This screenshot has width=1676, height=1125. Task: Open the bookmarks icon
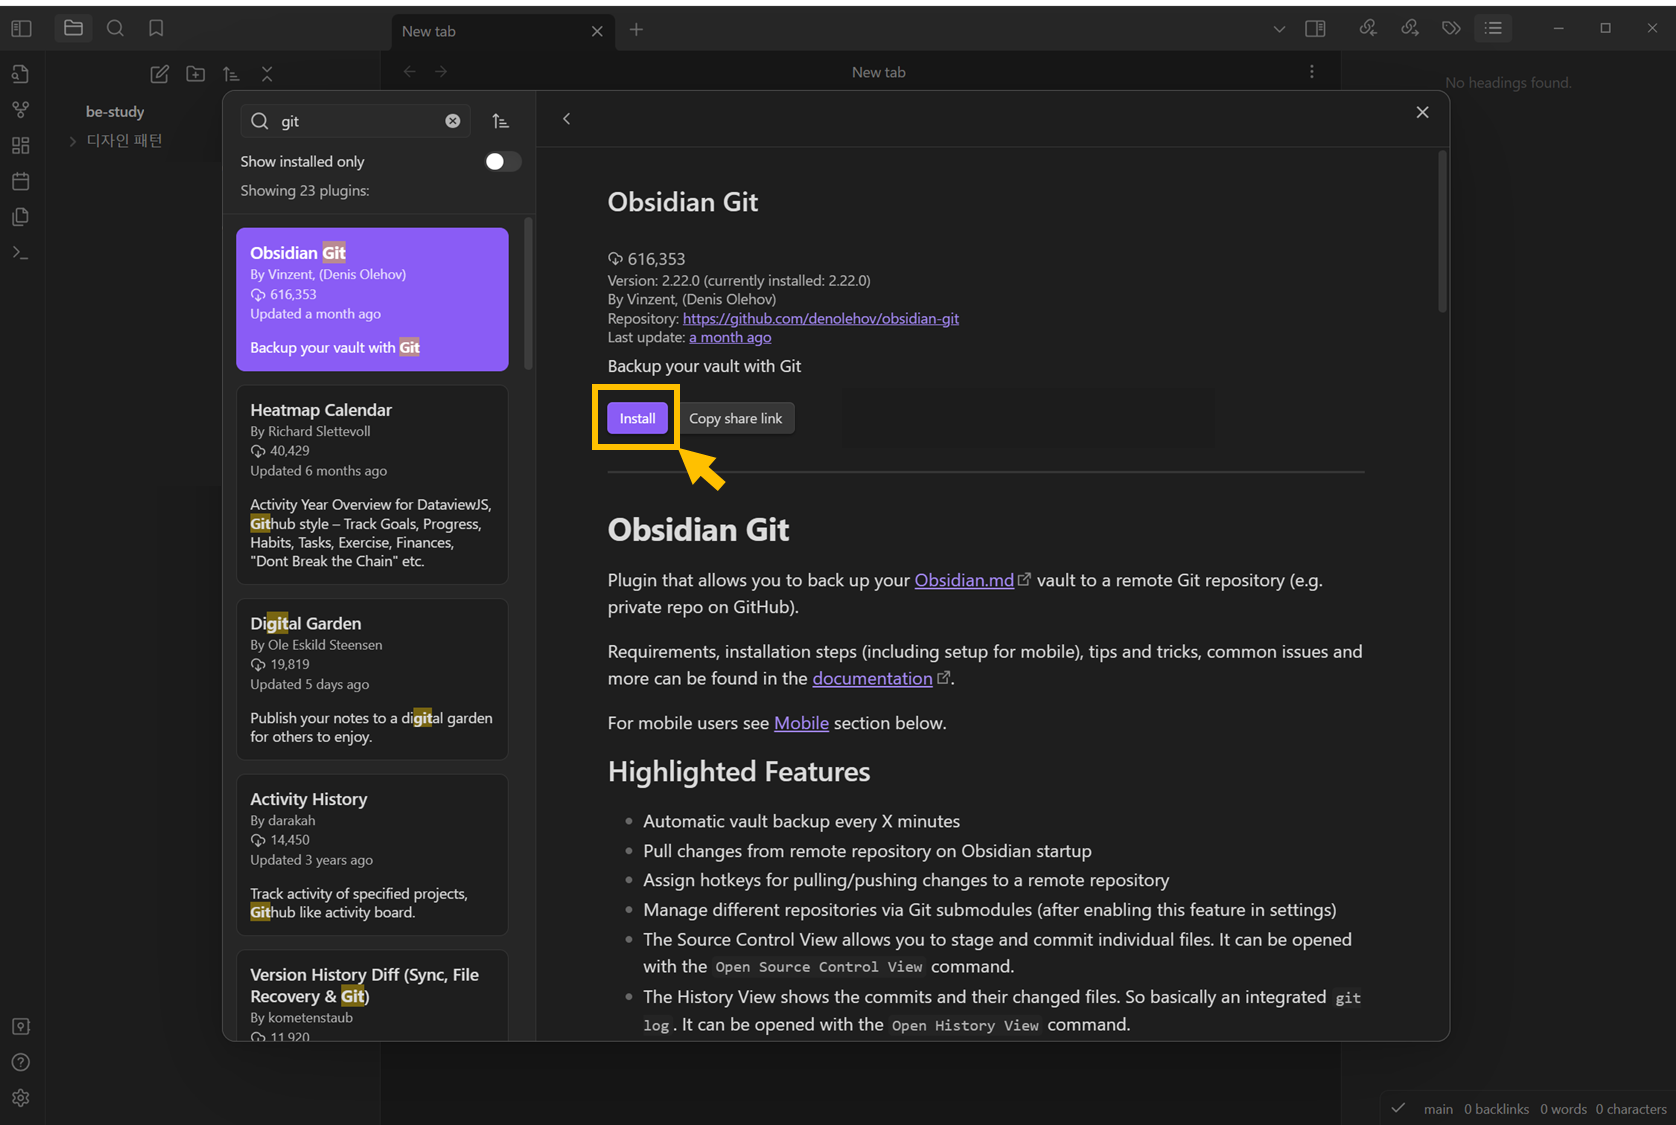click(x=156, y=29)
